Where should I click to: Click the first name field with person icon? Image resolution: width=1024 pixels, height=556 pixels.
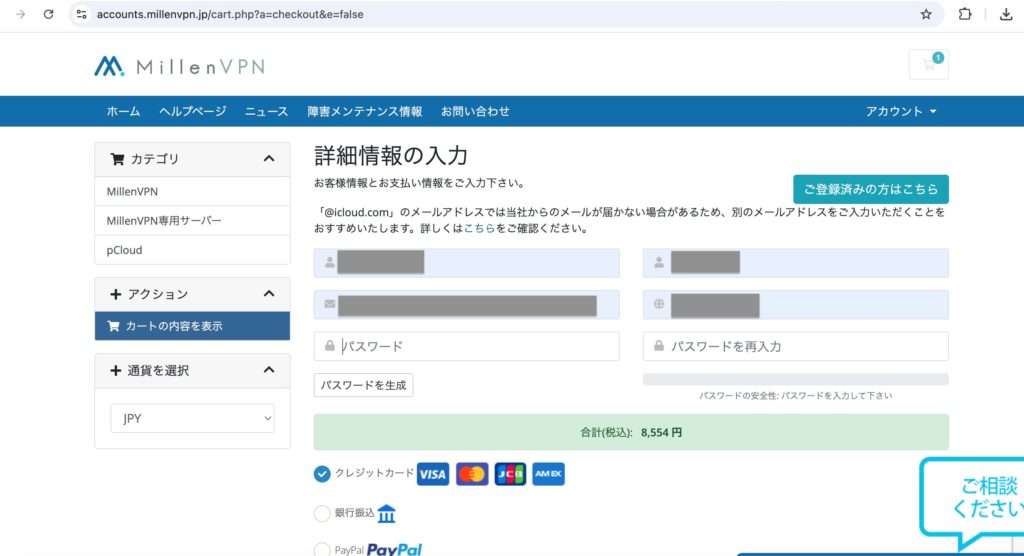pos(466,263)
